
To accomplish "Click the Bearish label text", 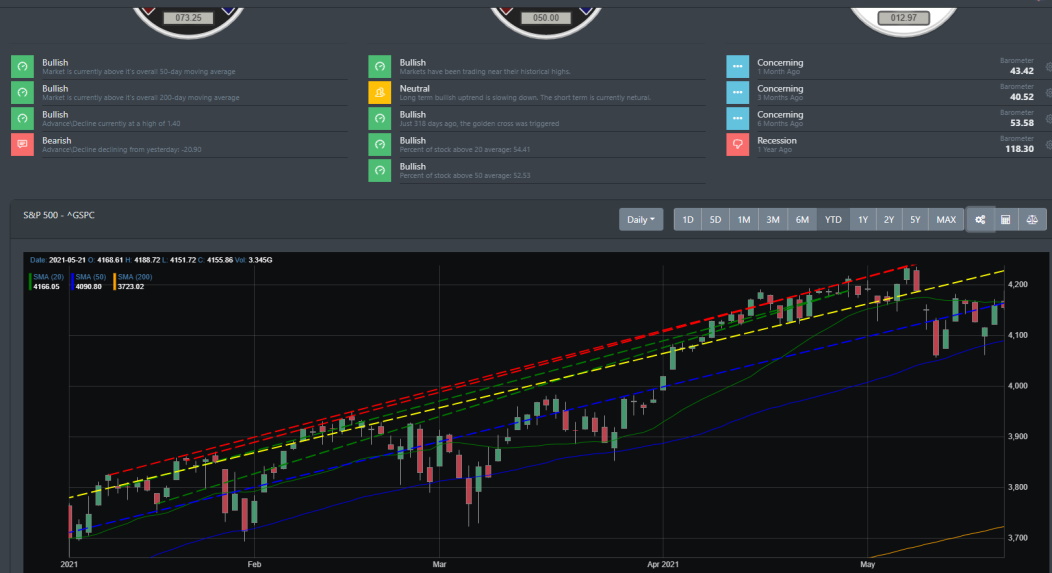I will [56, 140].
